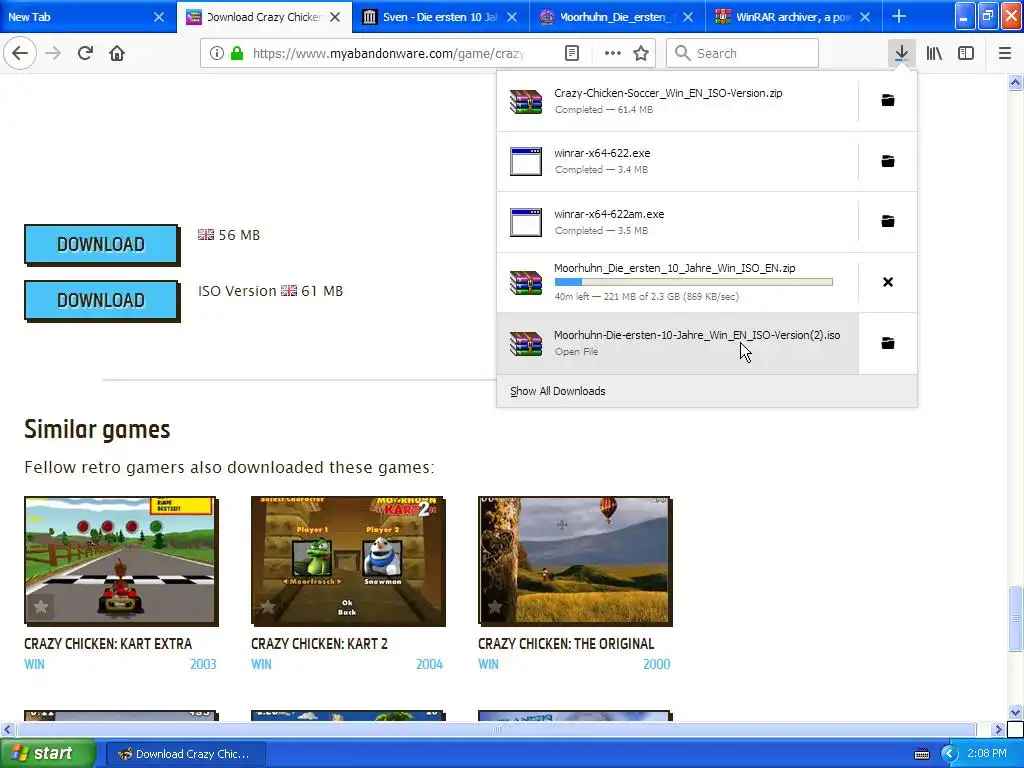
Task: Close the Sven - Die ersten 10 tab
Action: coord(512,17)
